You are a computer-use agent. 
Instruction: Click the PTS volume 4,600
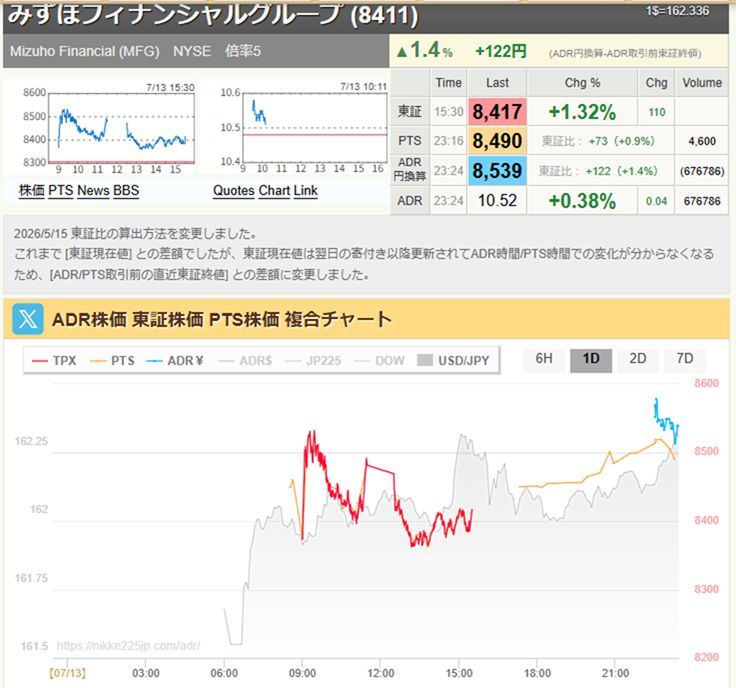point(702,141)
